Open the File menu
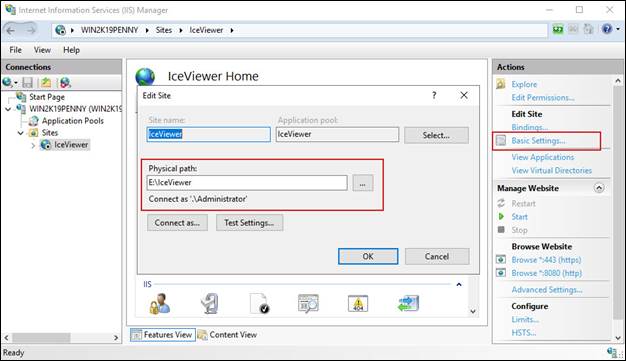This screenshot has width=626, height=361. click(x=16, y=50)
